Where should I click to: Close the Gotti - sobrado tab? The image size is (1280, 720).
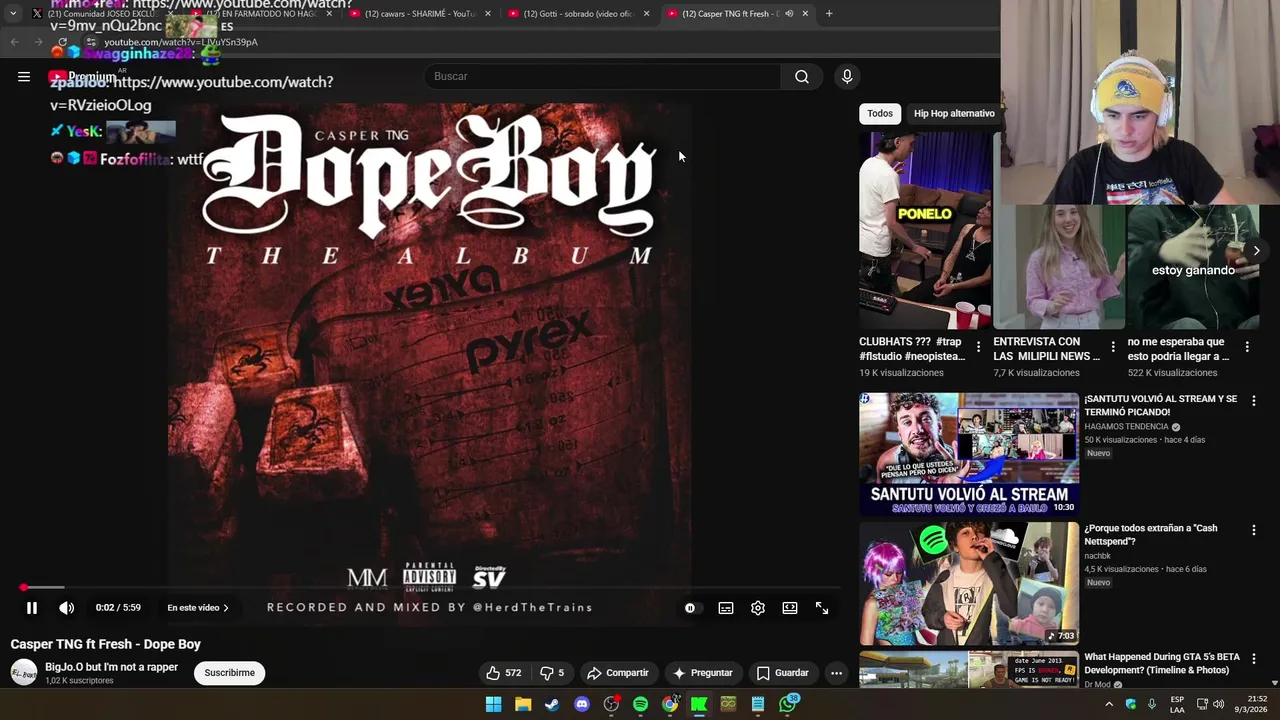click(646, 14)
